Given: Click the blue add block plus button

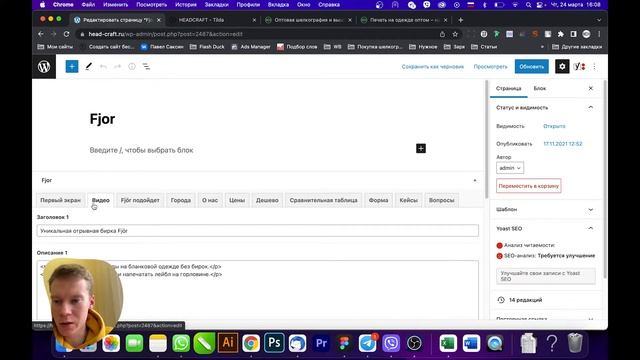Looking at the screenshot, I should coord(72,67).
